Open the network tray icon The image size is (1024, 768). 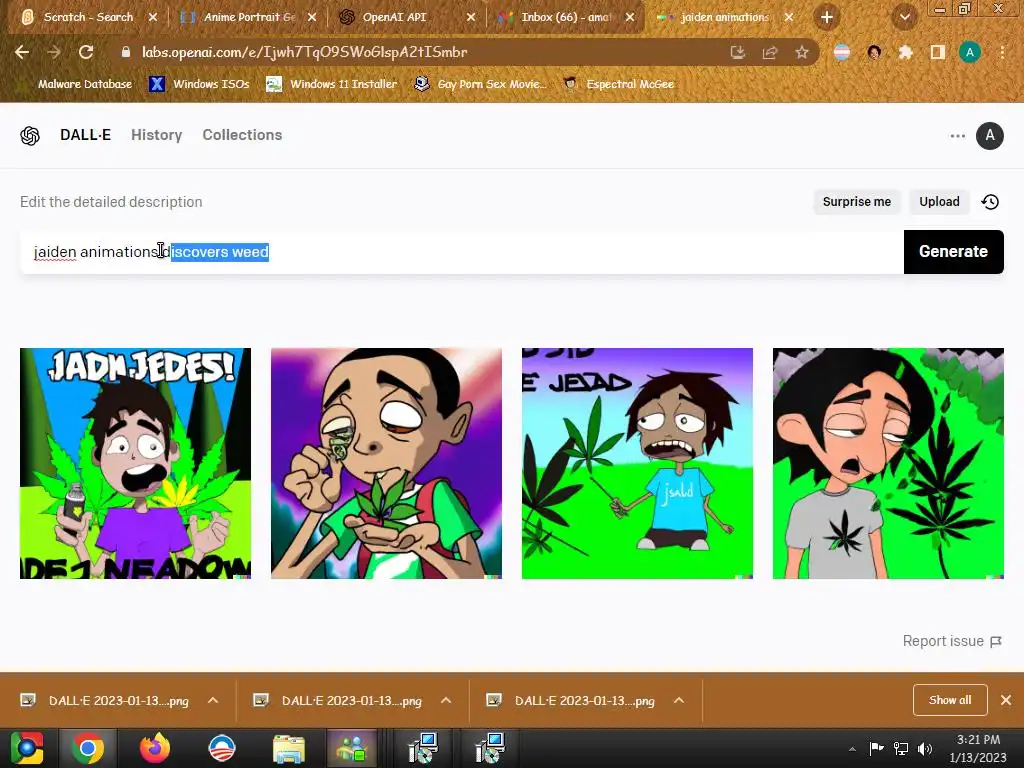pyautogui.click(x=901, y=749)
